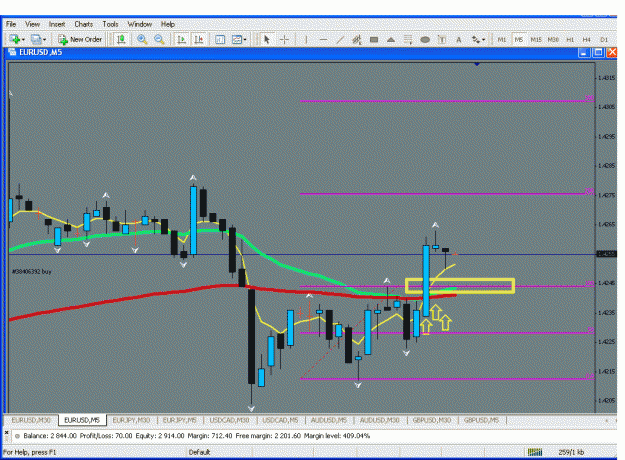The width and height of the screenshot is (625, 460).
Task: Open the Templates dropdown arrow
Action: [245, 39]
